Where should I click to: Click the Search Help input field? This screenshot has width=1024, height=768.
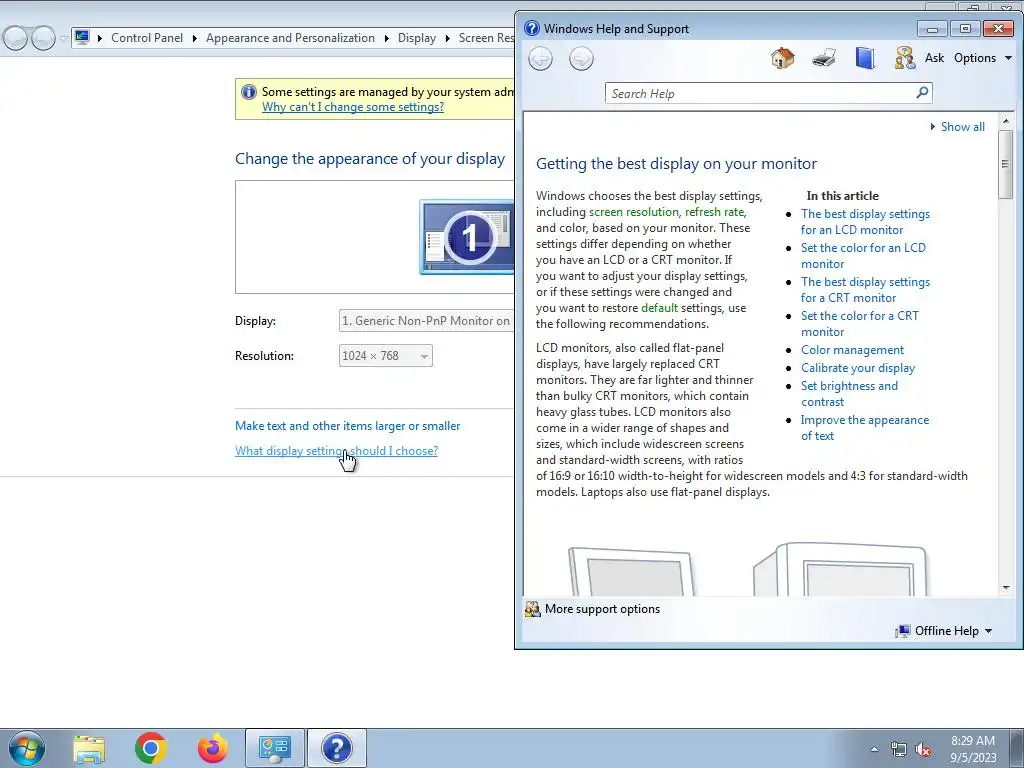pyautogui.click(x=761, y=93)
